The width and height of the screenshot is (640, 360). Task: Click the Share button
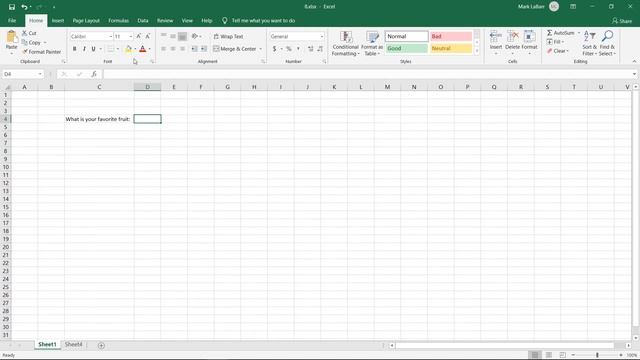(622, 21)
